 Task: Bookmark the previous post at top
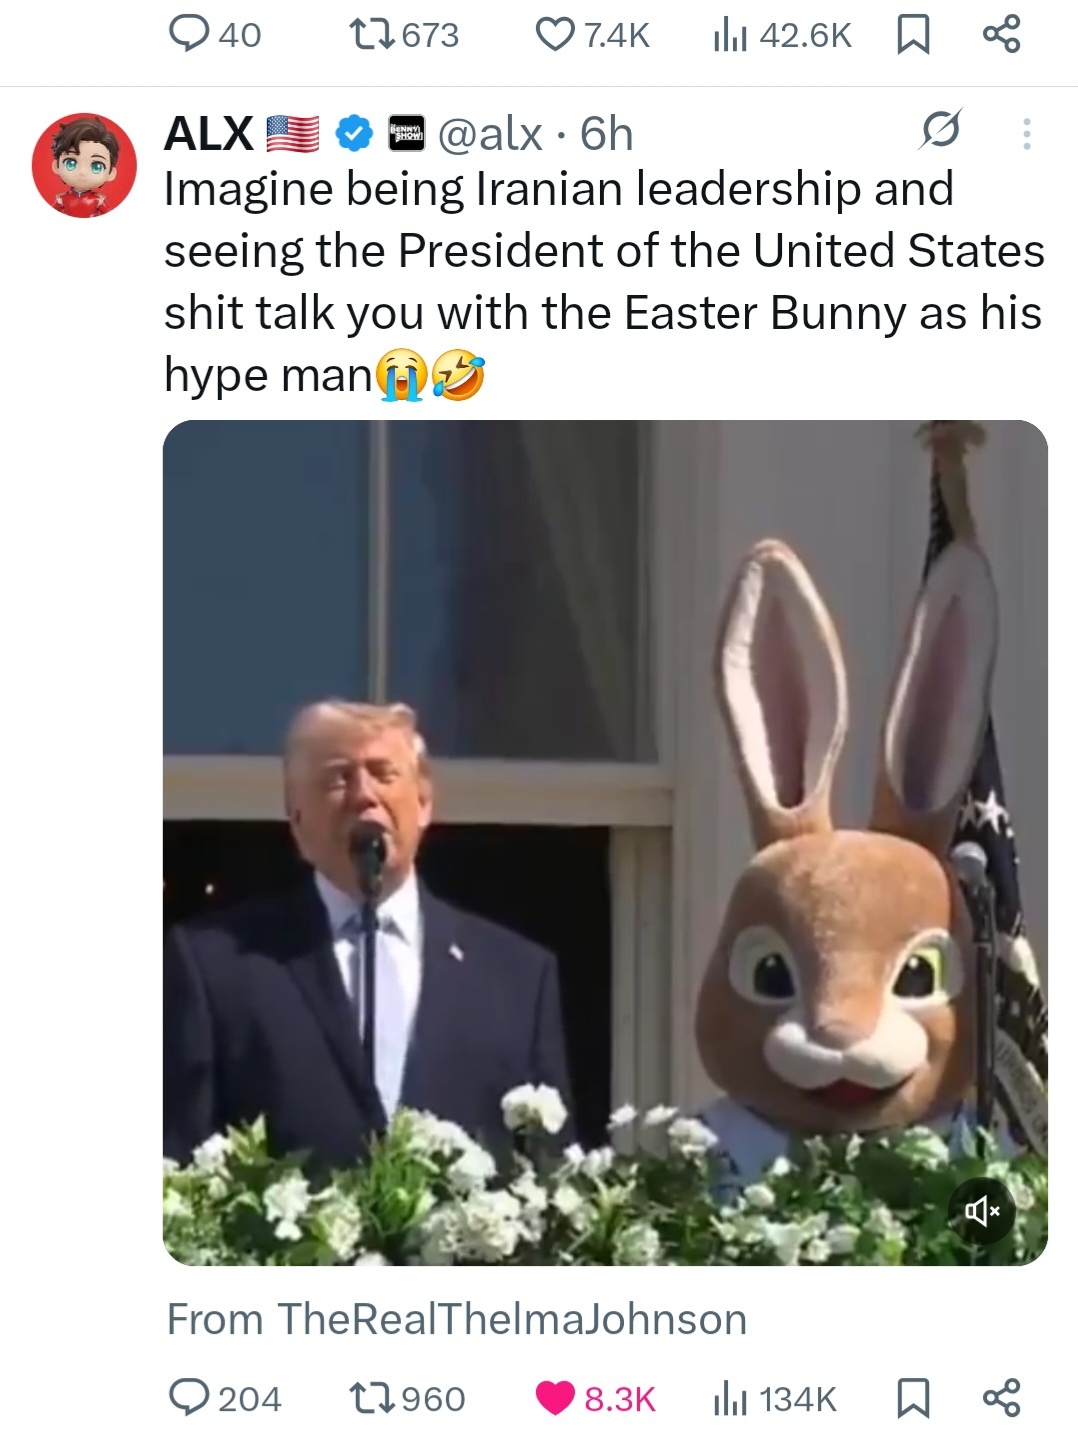[910, 36]
